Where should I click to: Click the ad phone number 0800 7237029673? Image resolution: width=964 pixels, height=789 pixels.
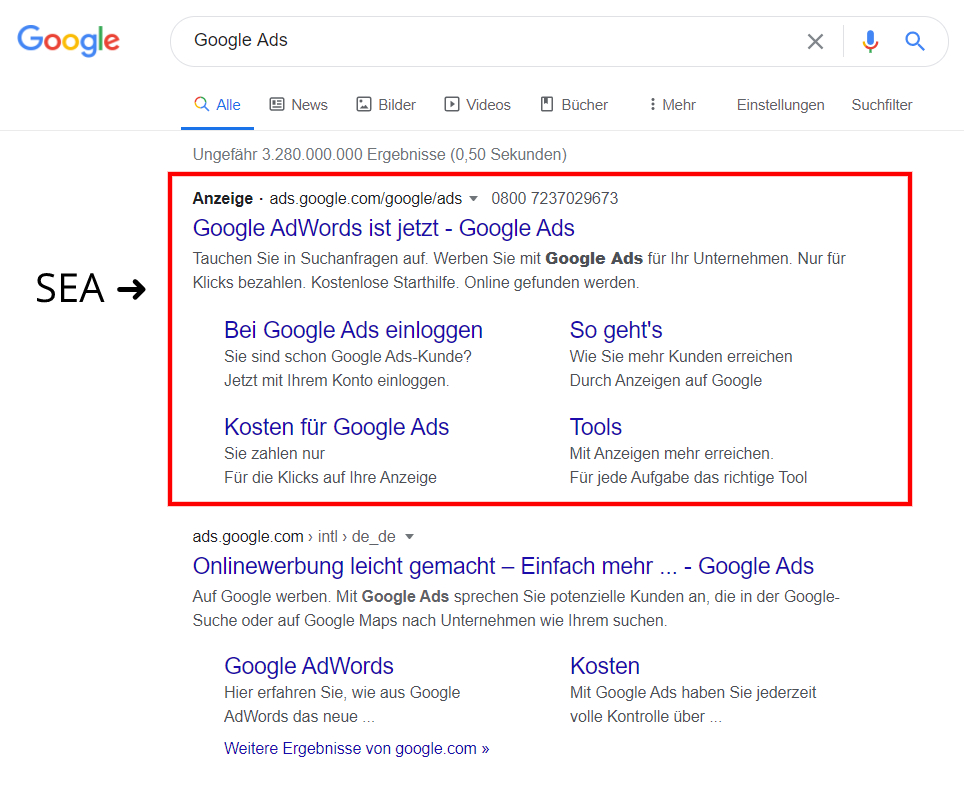click(555, 199)
